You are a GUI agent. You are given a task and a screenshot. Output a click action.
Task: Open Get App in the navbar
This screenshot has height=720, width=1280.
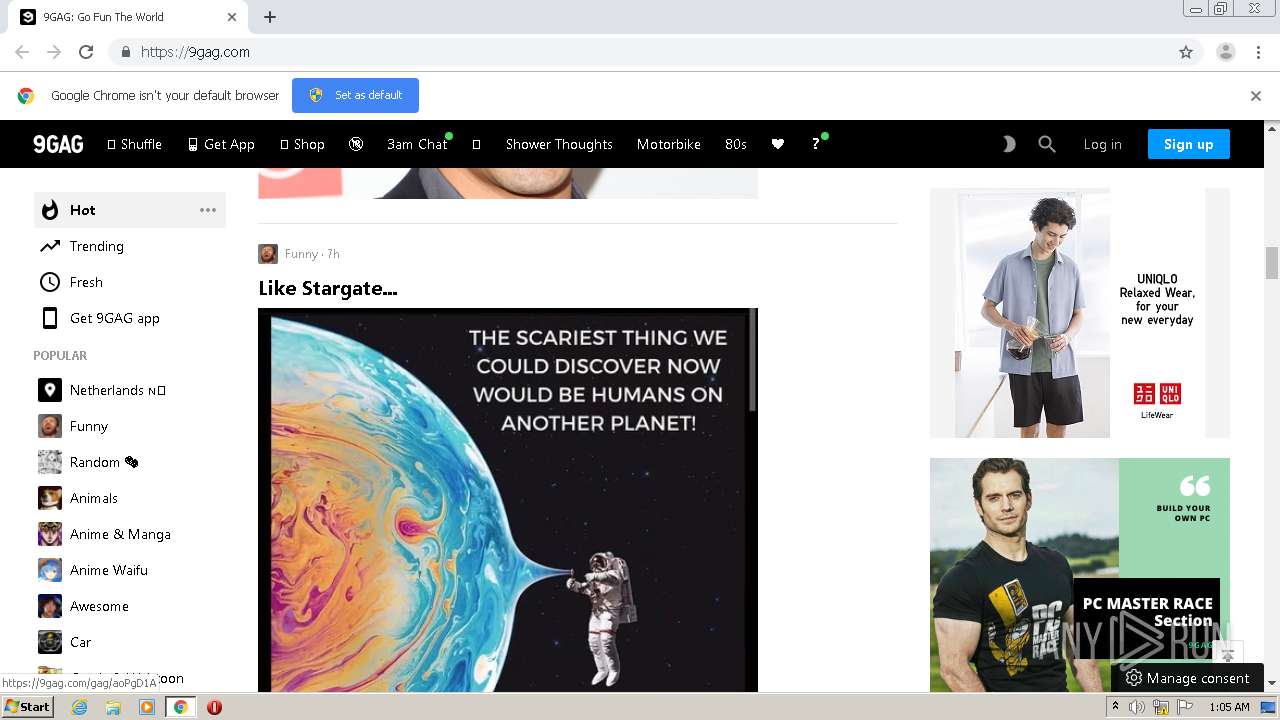pos(221,144)
